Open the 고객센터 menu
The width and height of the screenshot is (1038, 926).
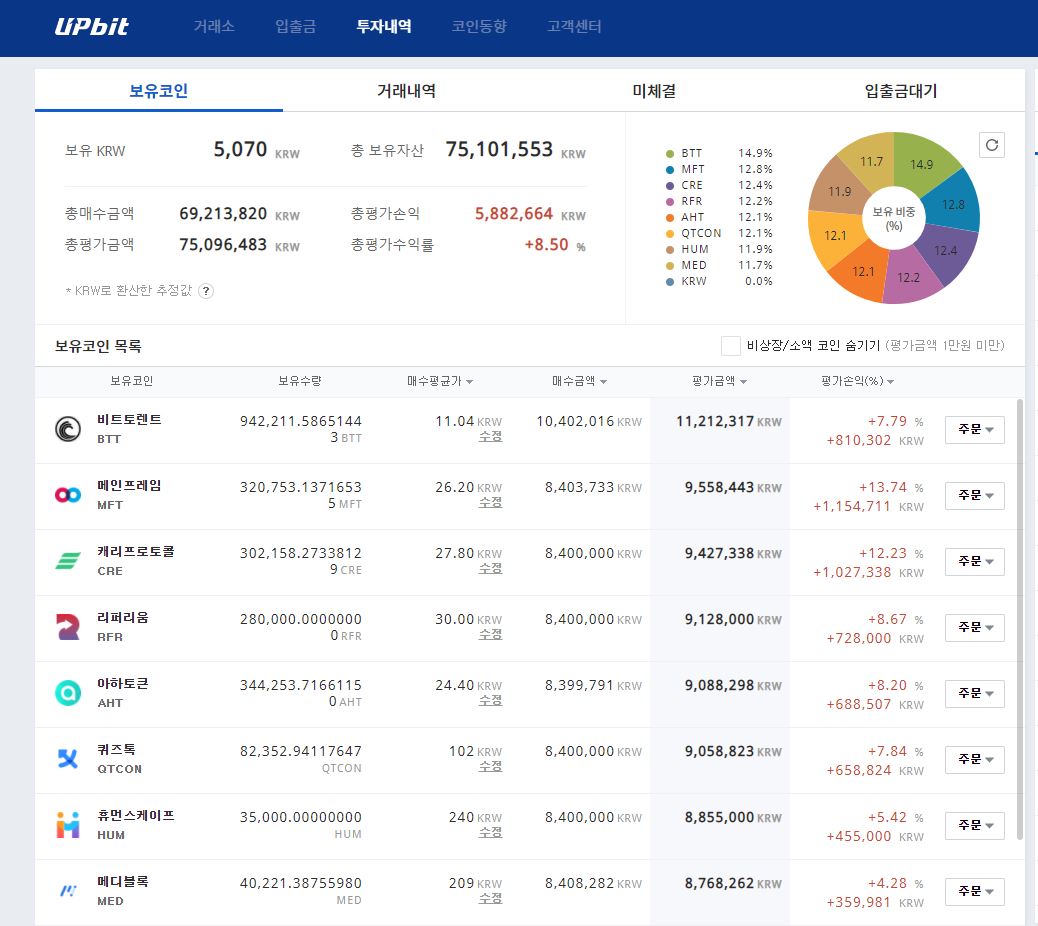[x=573, y=27]
